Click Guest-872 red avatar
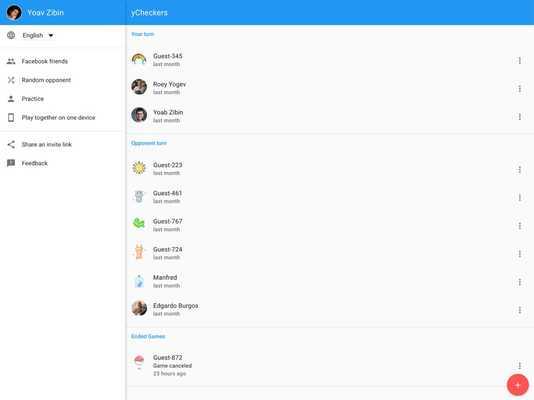Screen dimensions: 534x400 click(139, 362)
